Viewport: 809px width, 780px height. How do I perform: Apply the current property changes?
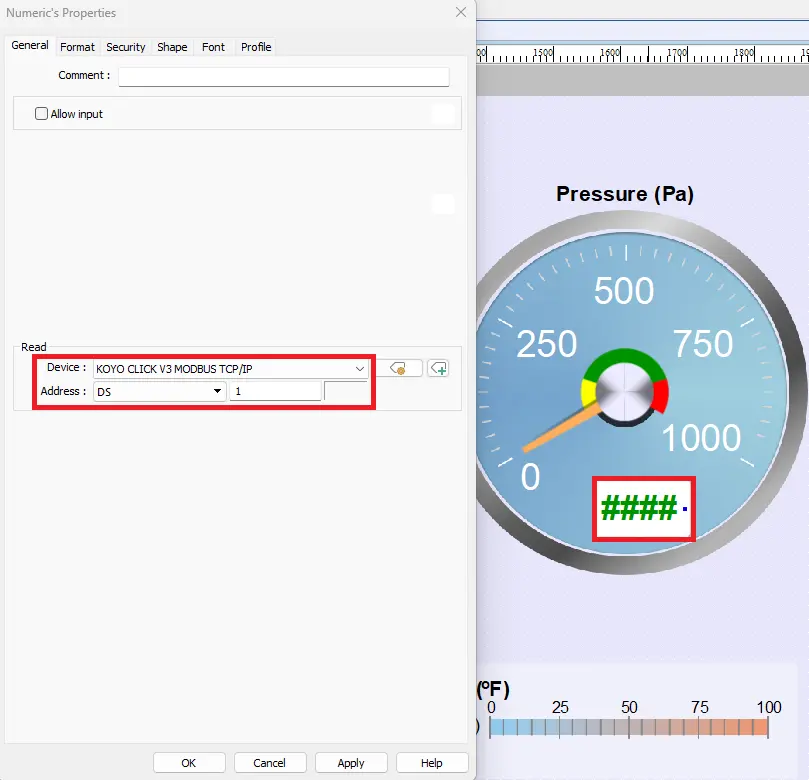point(351,762)
